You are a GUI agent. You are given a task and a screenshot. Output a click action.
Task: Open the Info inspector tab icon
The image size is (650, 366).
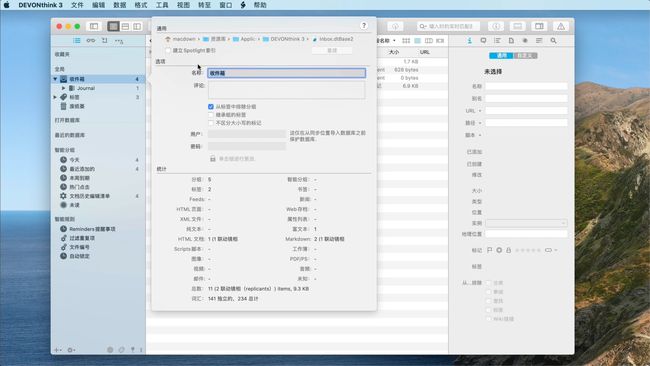pyautogui.click(x=469, y=41)
